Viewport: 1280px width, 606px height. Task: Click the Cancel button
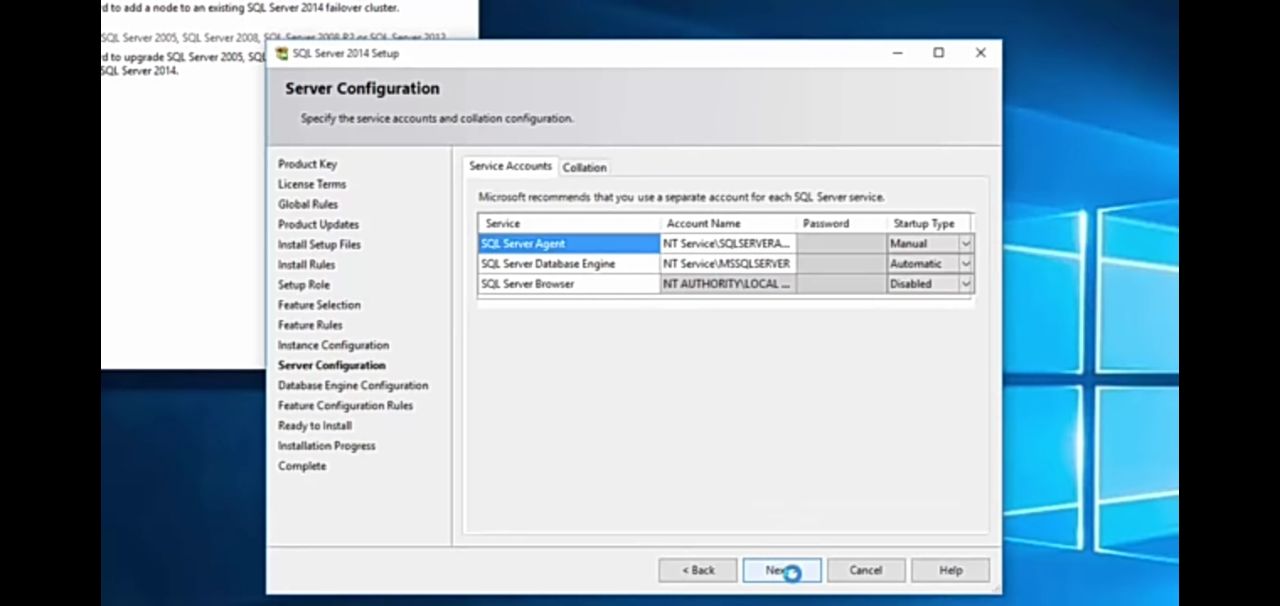point(866,570)
